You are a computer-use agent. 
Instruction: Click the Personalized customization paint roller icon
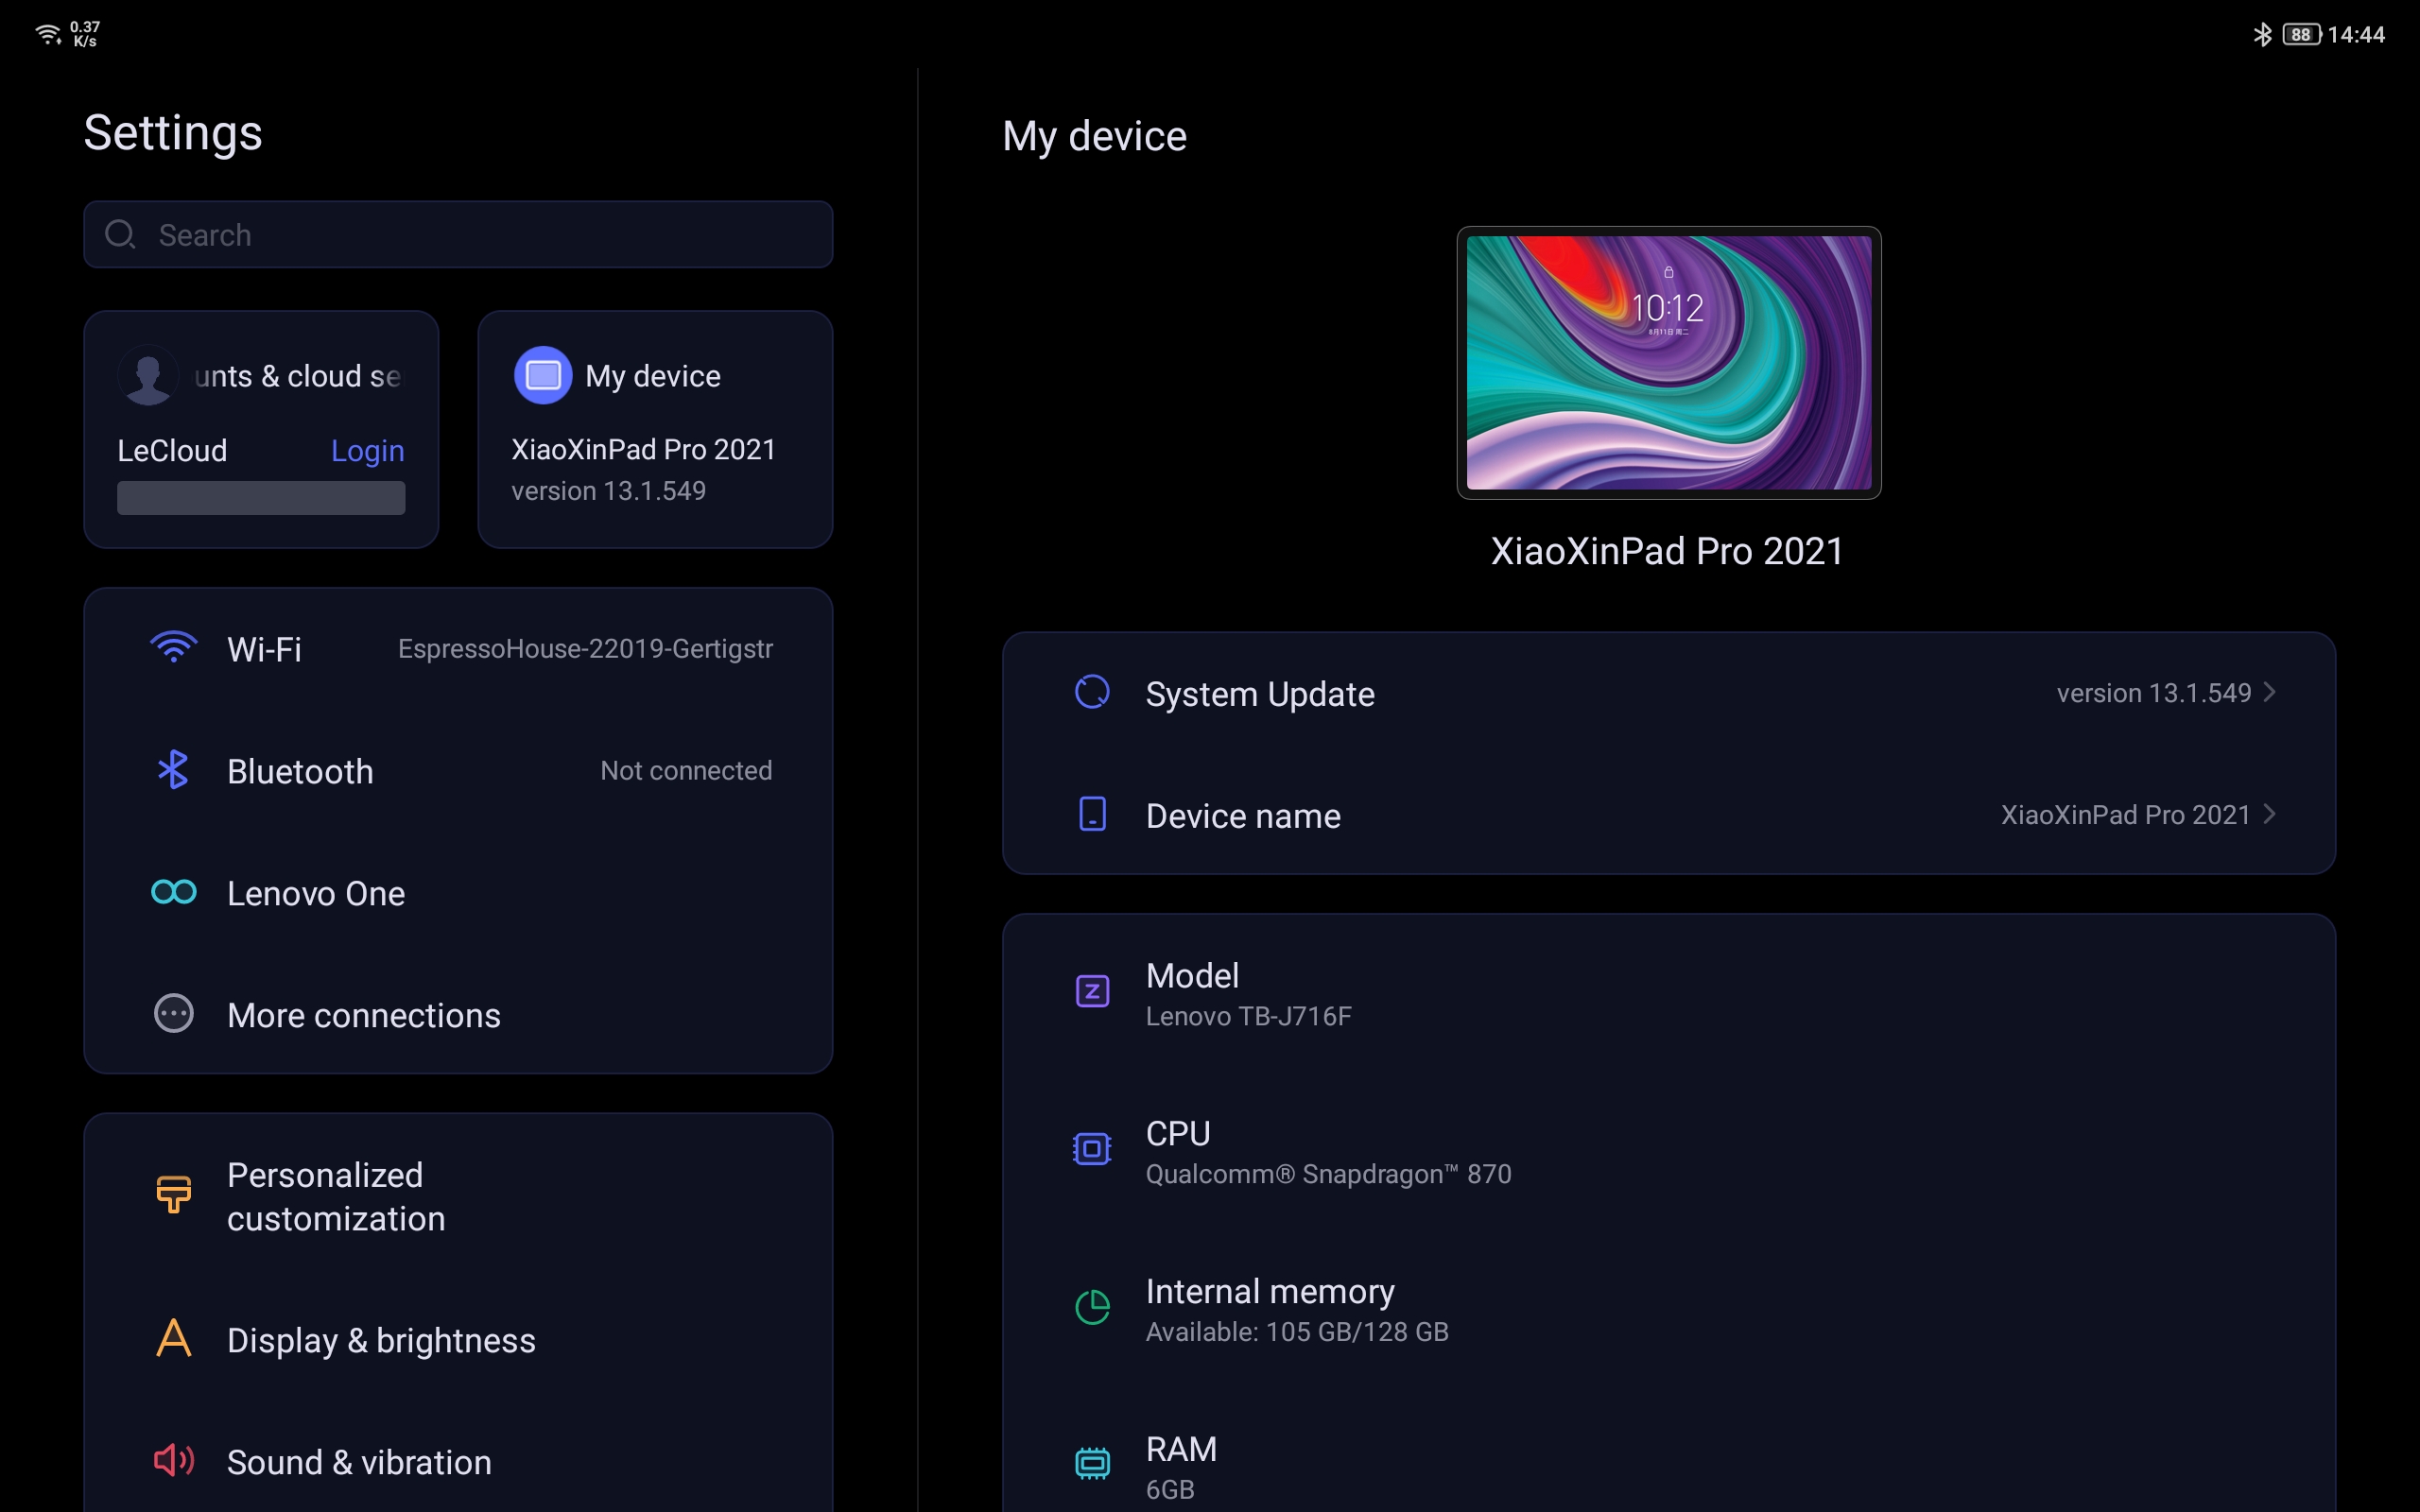[x=173, y=1194]
